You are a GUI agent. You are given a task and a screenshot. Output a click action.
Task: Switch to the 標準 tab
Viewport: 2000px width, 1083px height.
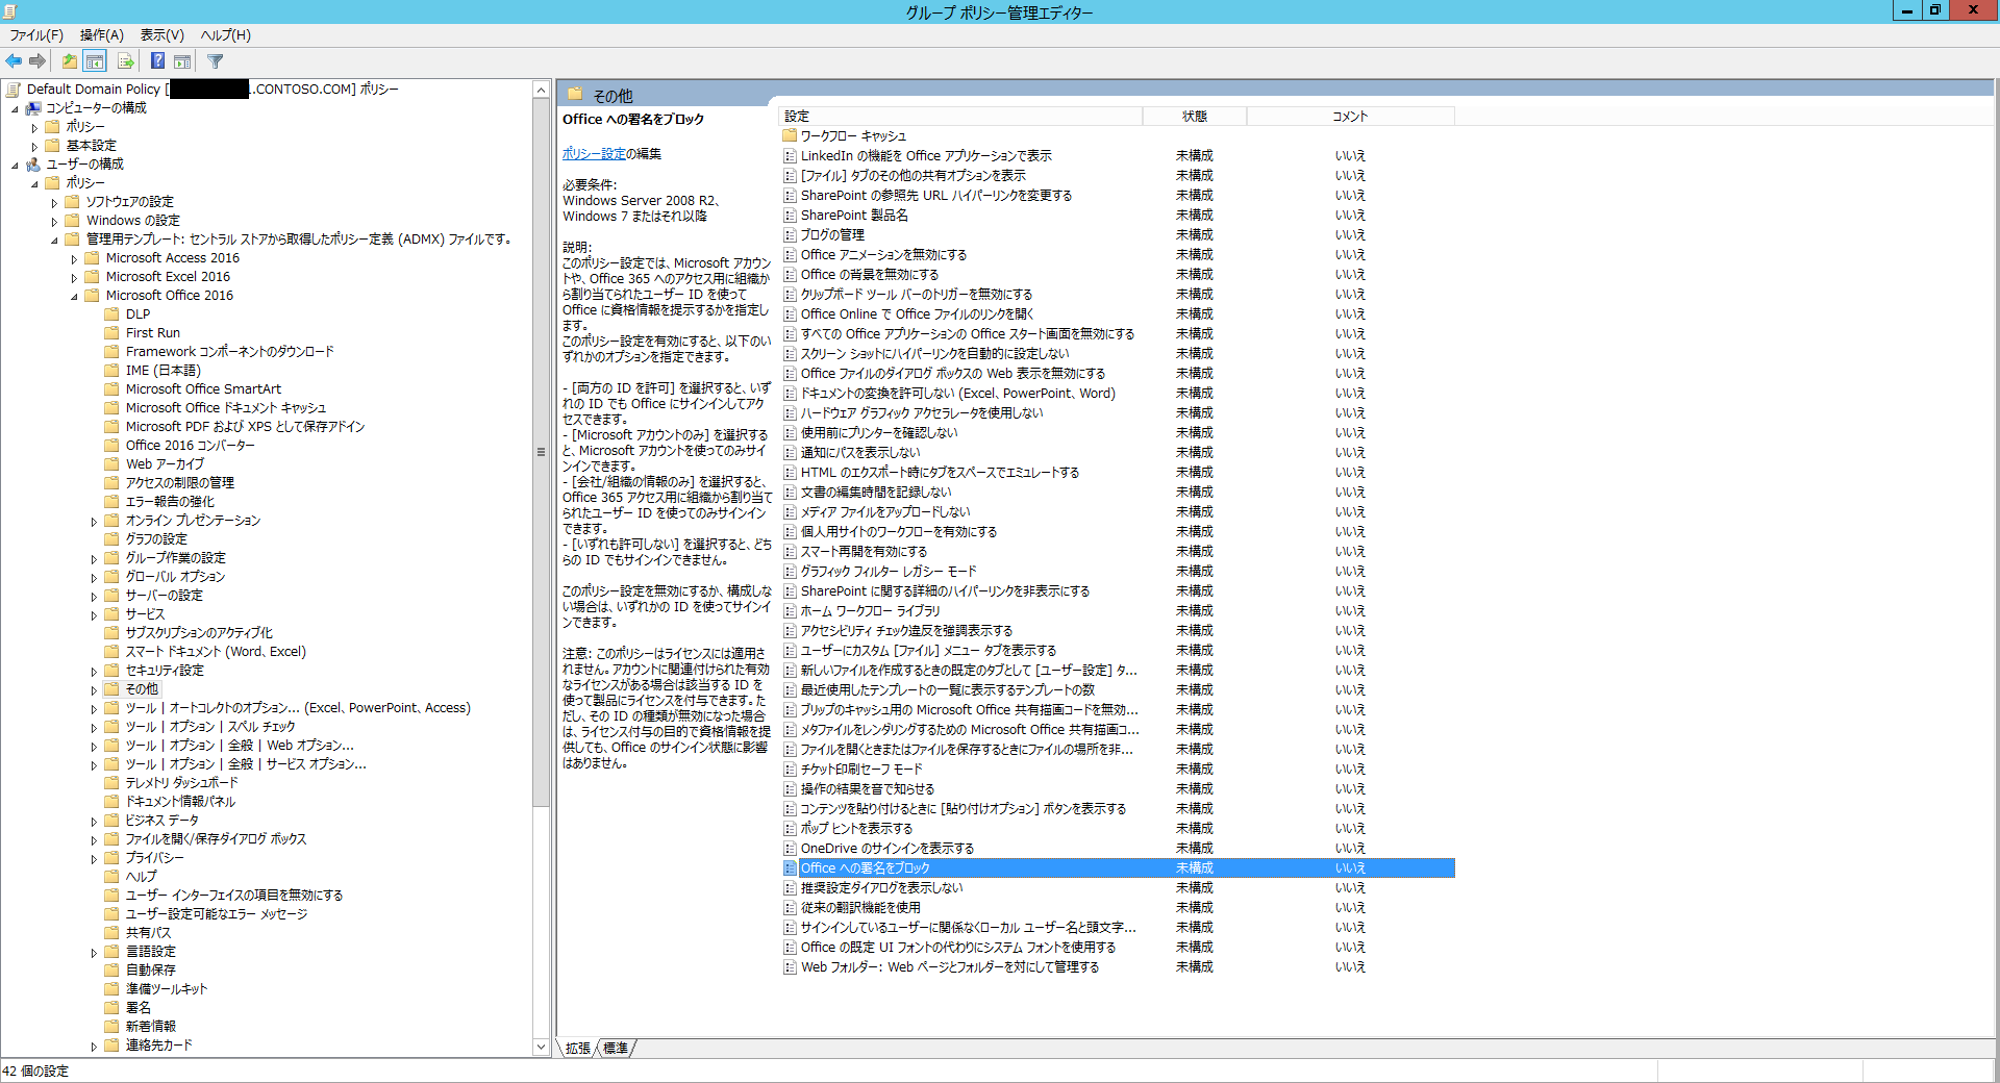point(616,1048)
